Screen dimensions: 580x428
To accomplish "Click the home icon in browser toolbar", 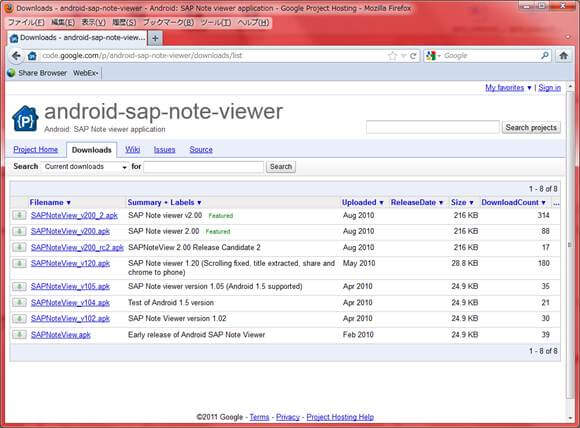I will coord(563,56).
